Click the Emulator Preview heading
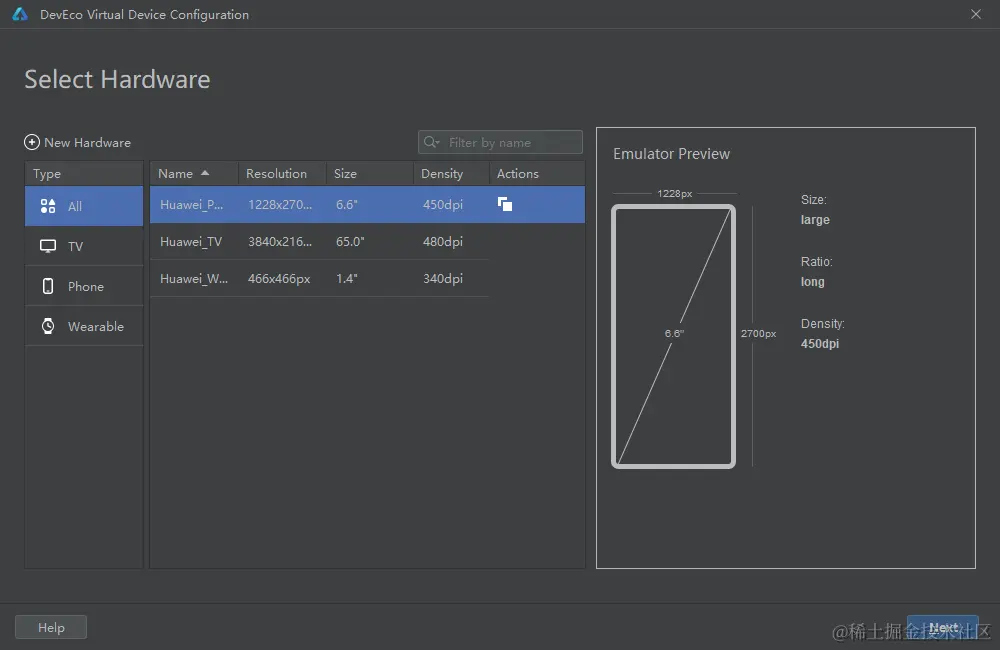This screenshot has height=650, width=1000. [672, 154]
